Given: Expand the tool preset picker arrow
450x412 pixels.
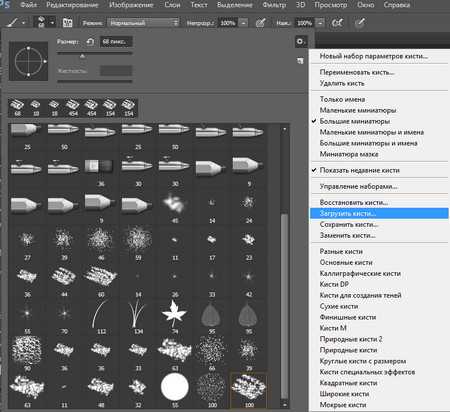Looking at the screenshot, I should pyautogui.click(x=24, y=23).
